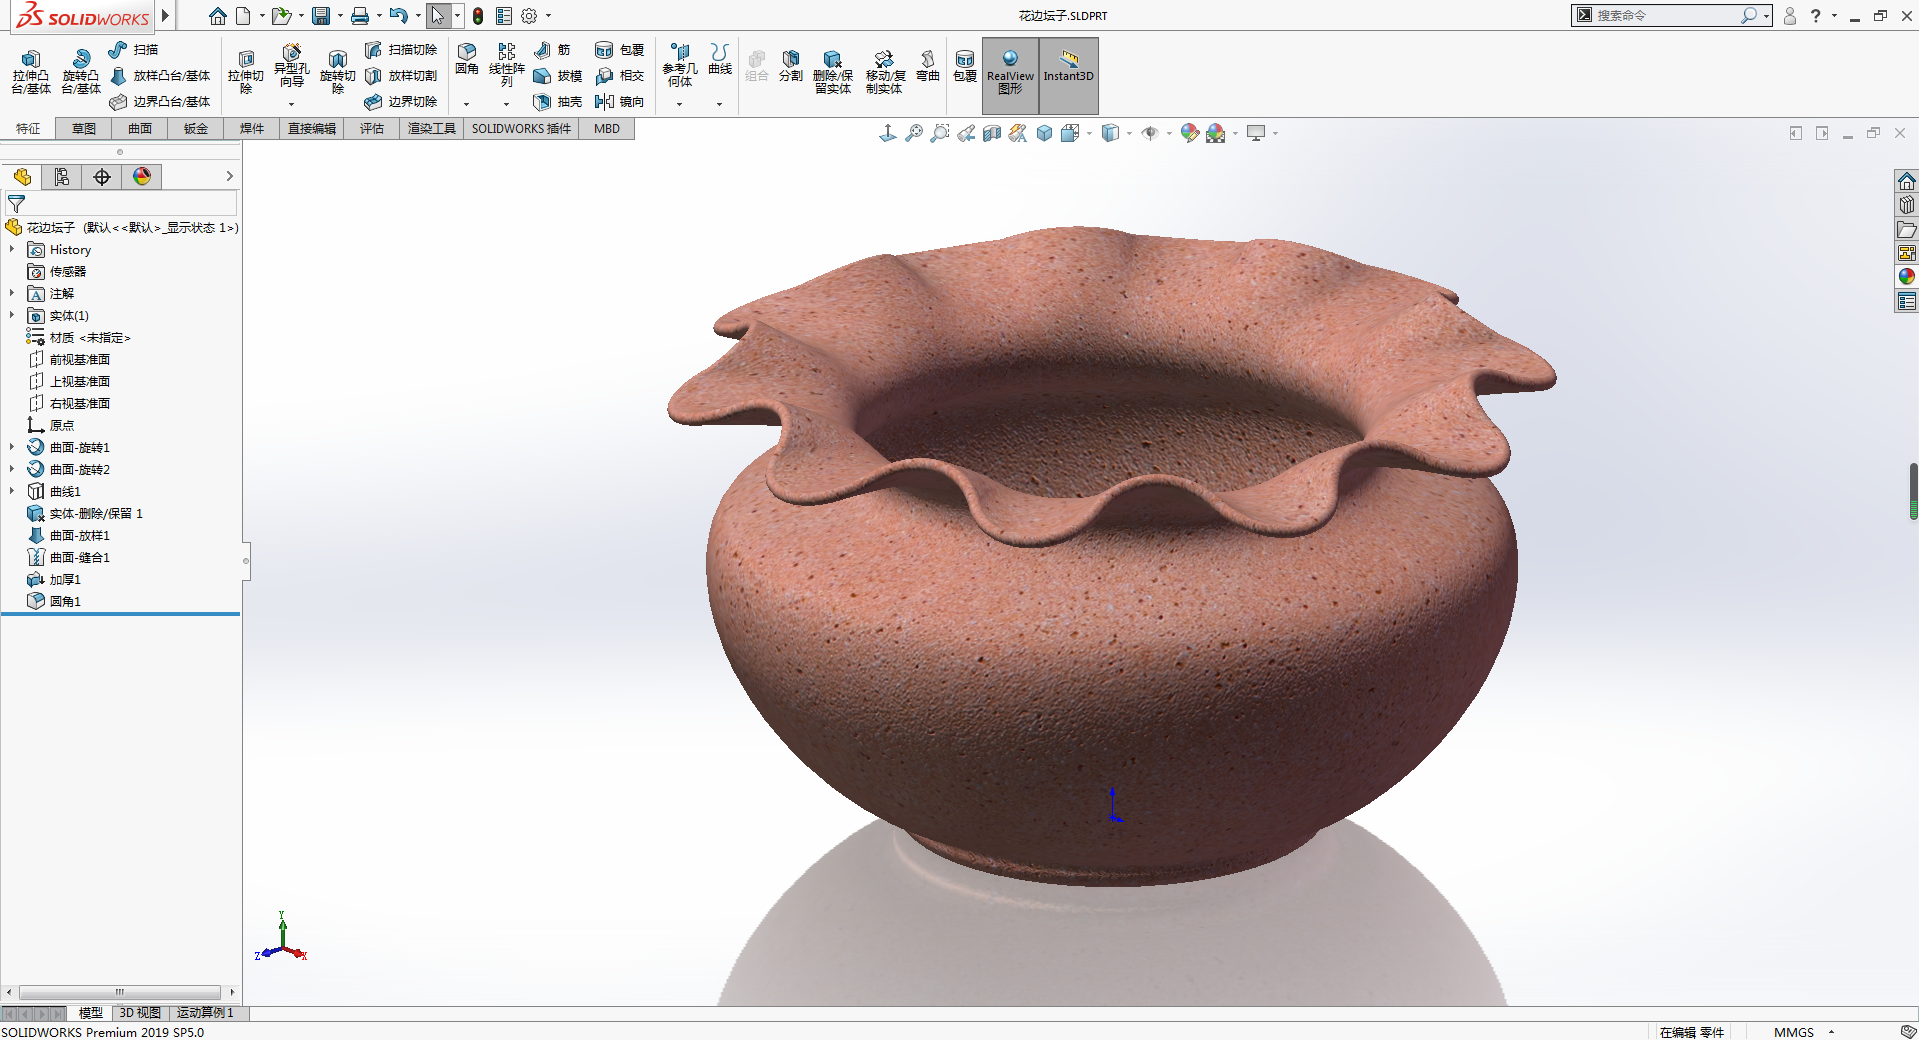Open the Fillet (圆角) dropdown arrow
This screenshot has width=1919, height=1040.
coord(467,104)
